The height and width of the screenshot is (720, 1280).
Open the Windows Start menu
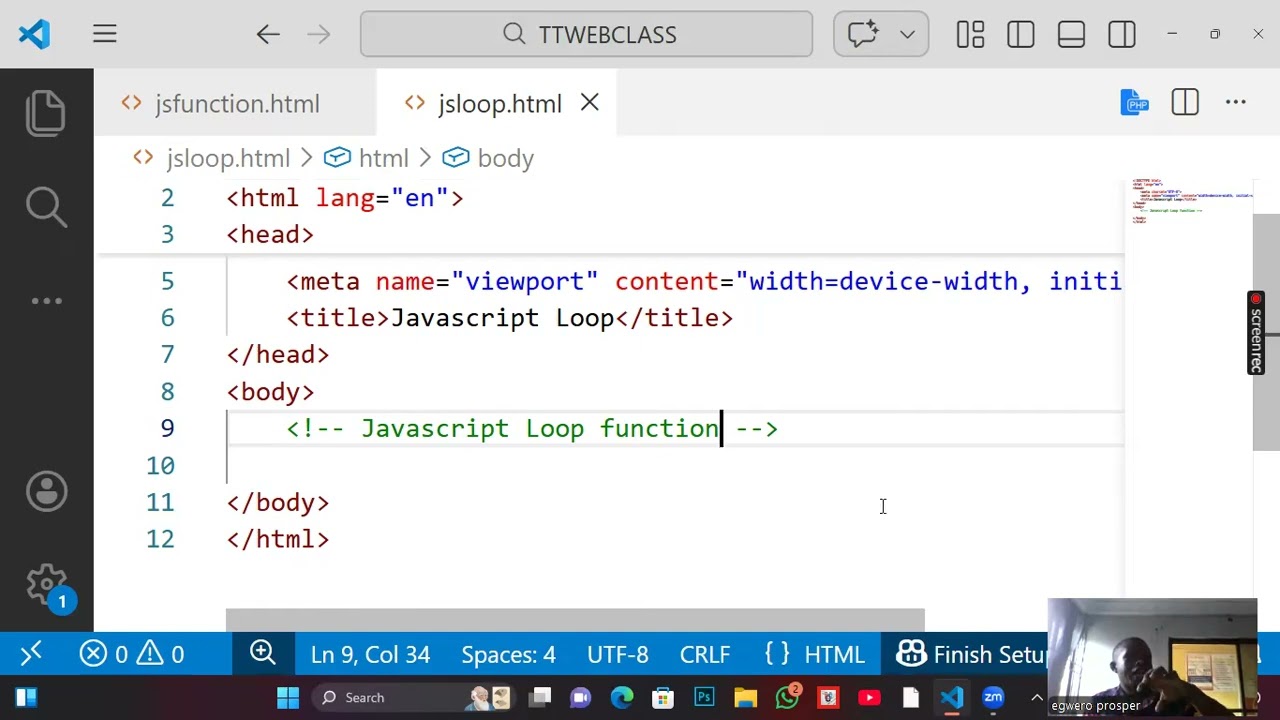(x=288, y=698)
